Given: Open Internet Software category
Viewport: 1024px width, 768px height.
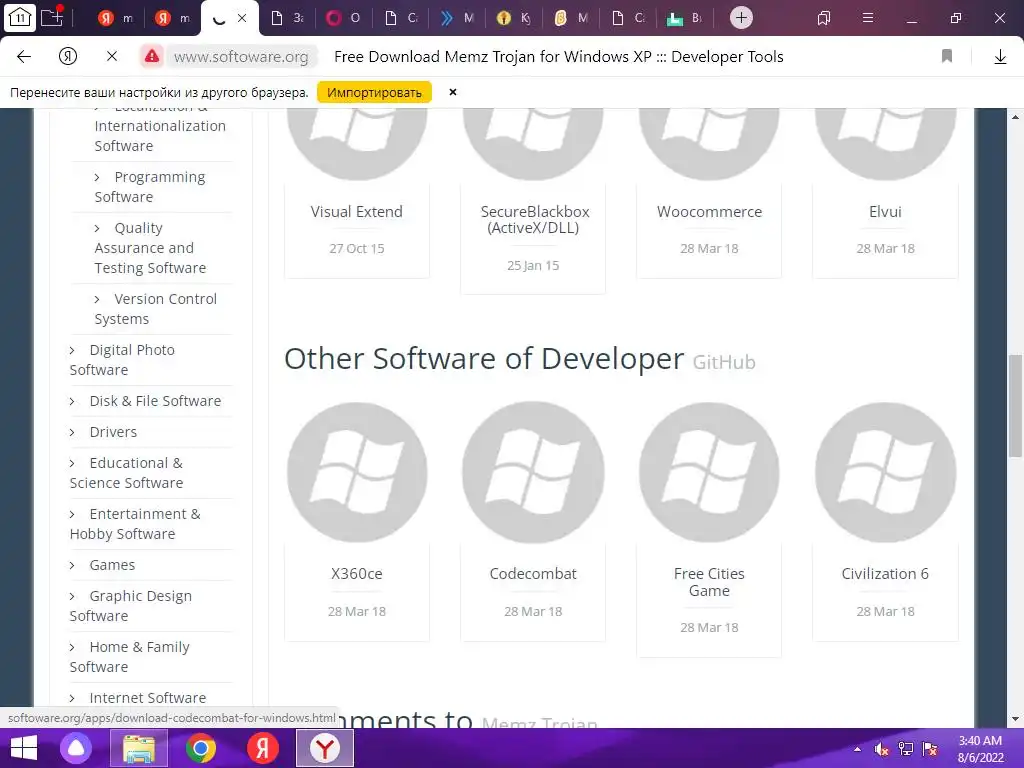Looking at the screenshot, I should click(x=148, y=698).
